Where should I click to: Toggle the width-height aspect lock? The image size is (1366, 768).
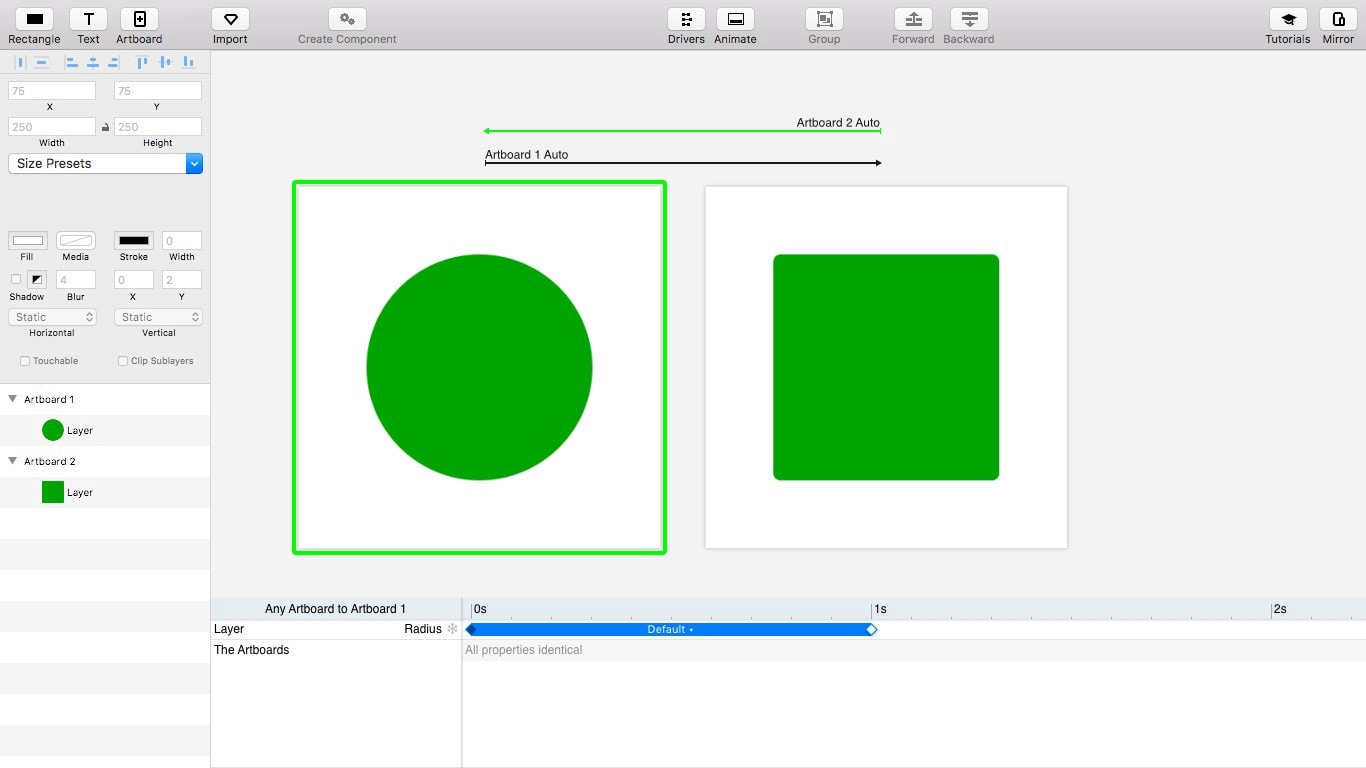click(x=105, y=127)
